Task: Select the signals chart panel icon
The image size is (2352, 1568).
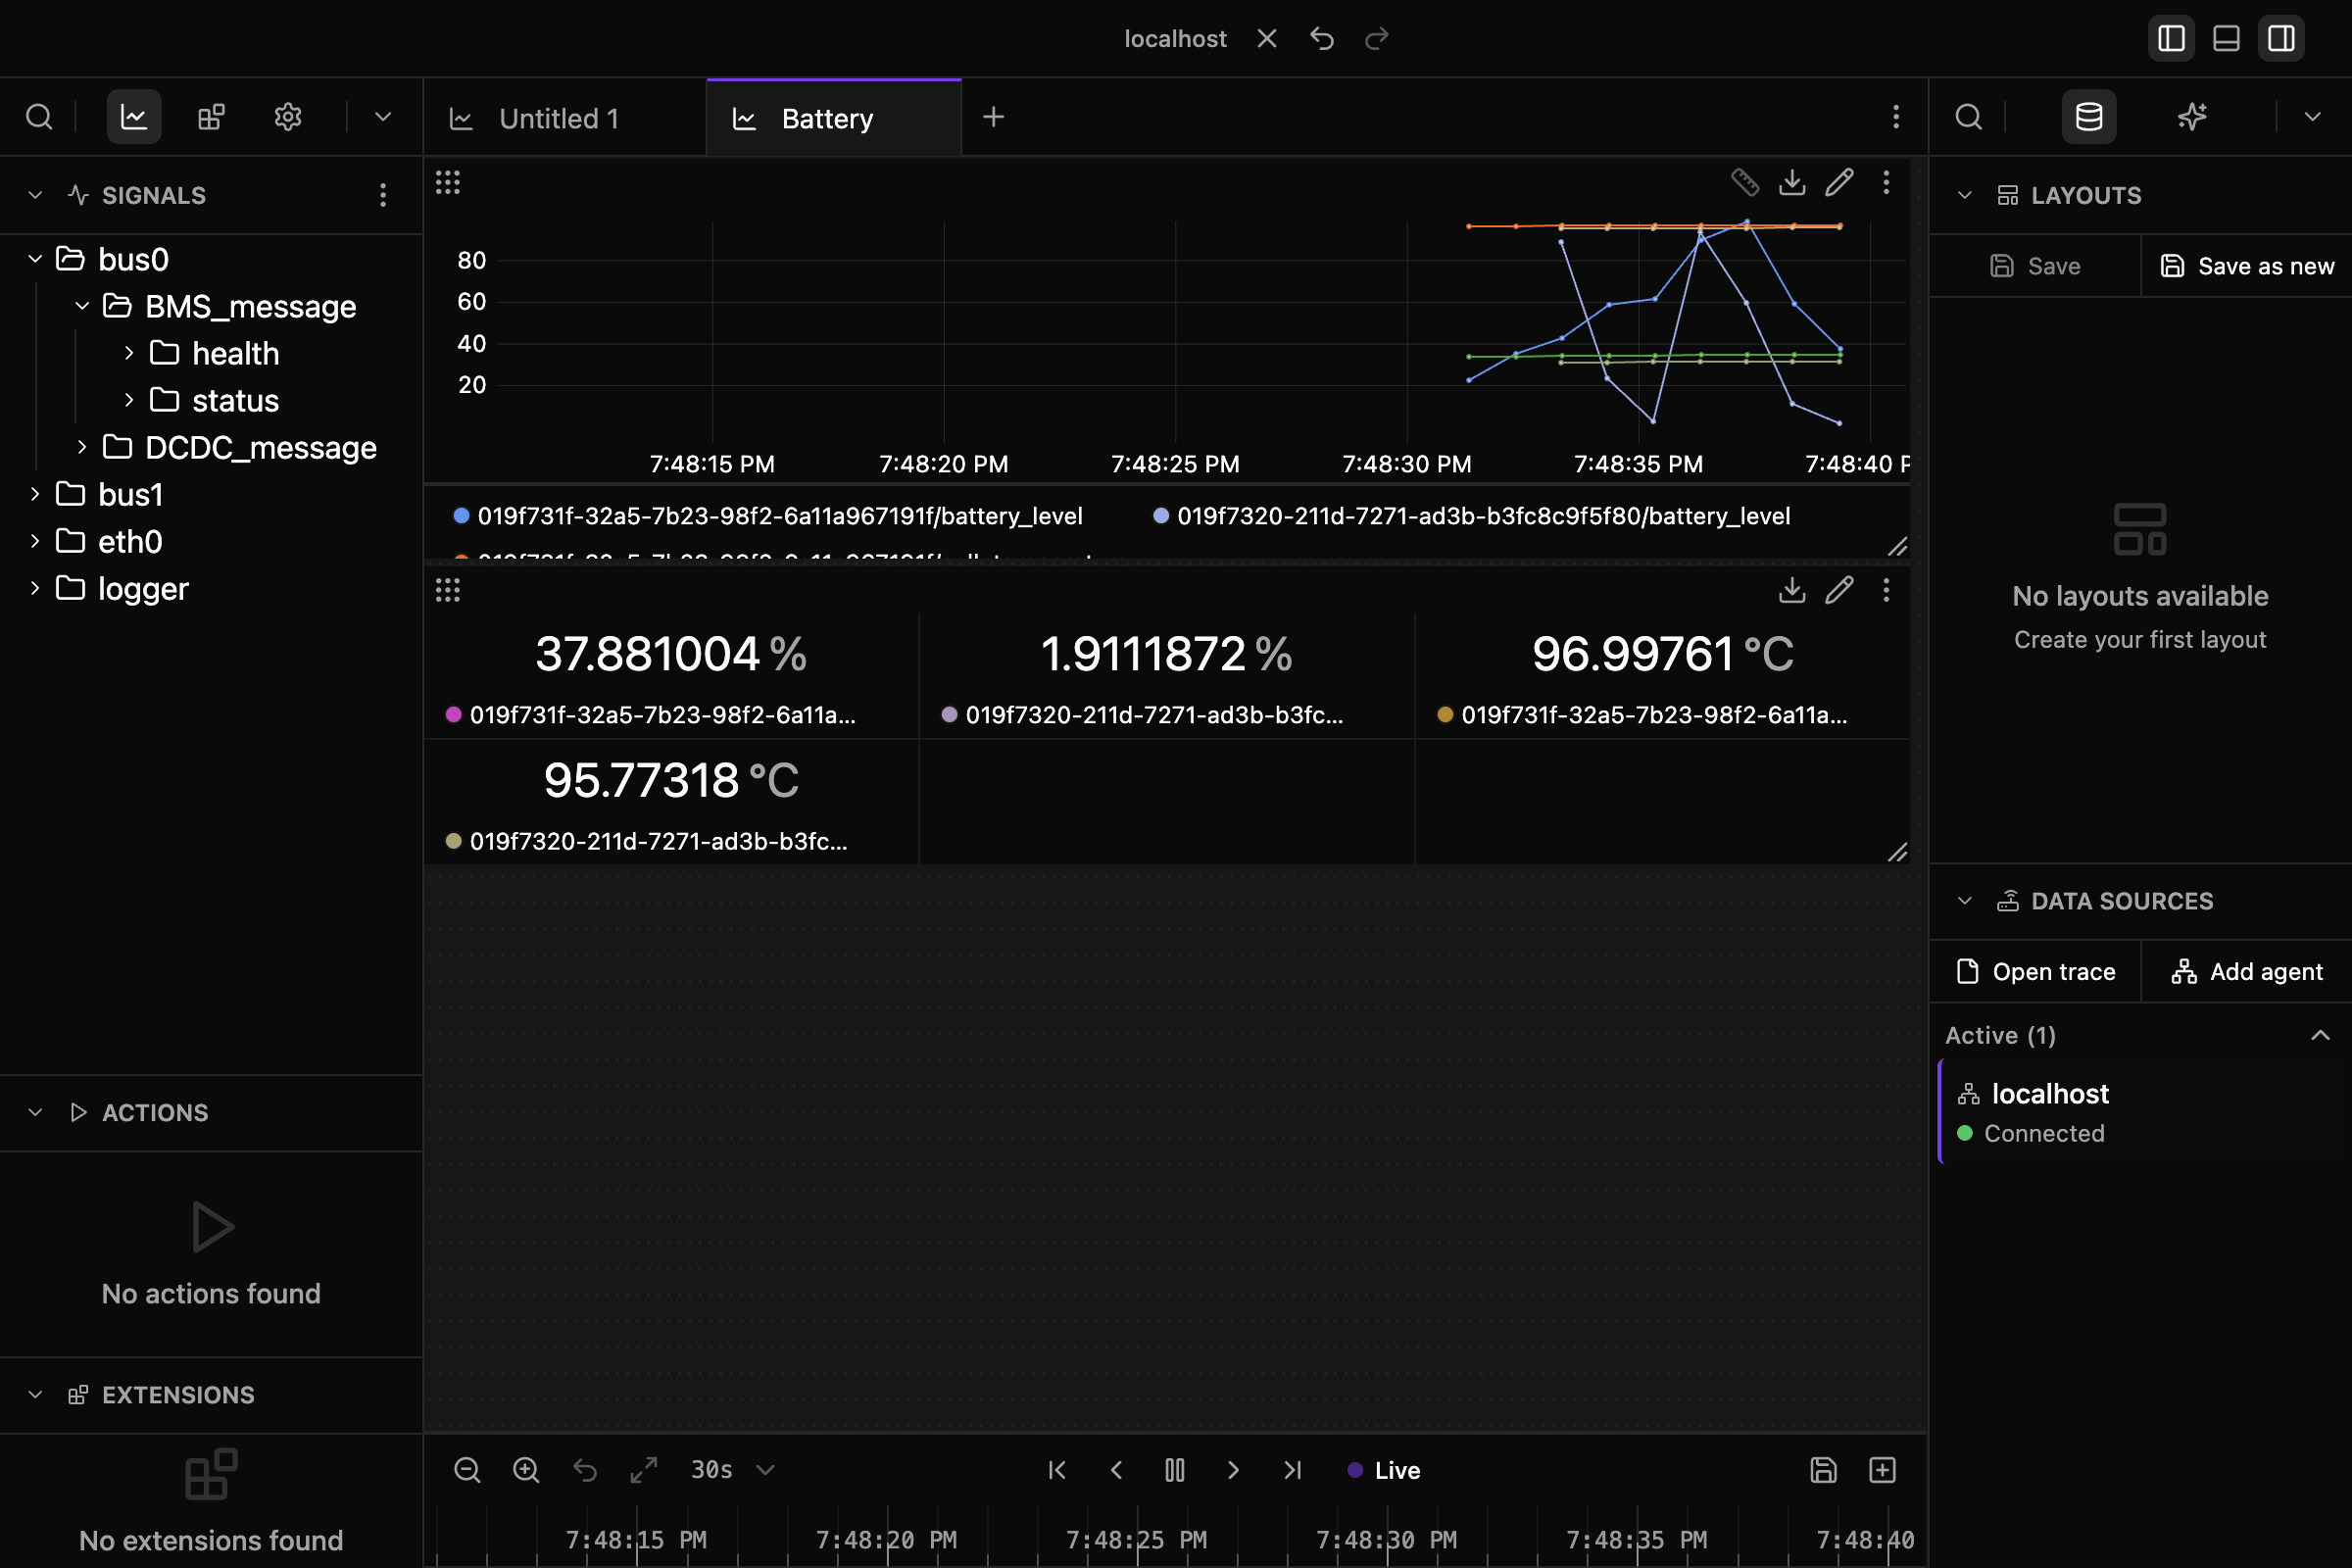Action: pos(134,117)
